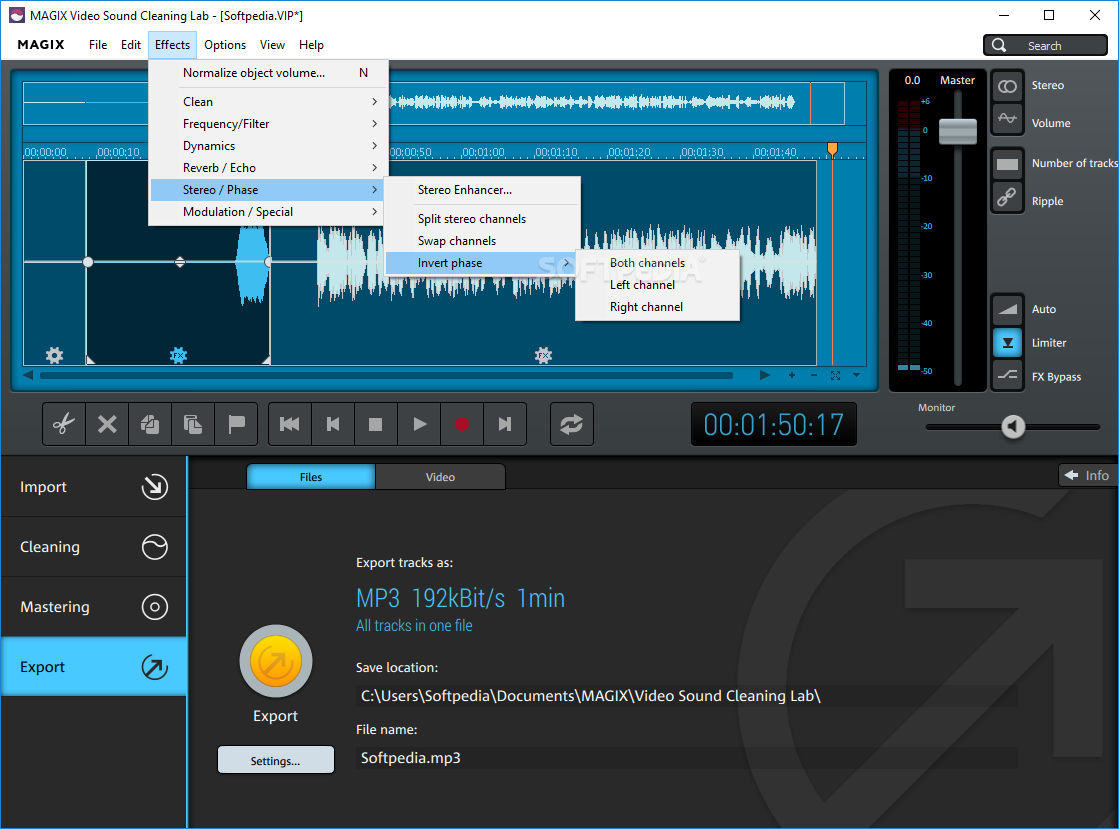Open Stereo Enhancer from submenu
1119x829 pixels.
(482, 190)
